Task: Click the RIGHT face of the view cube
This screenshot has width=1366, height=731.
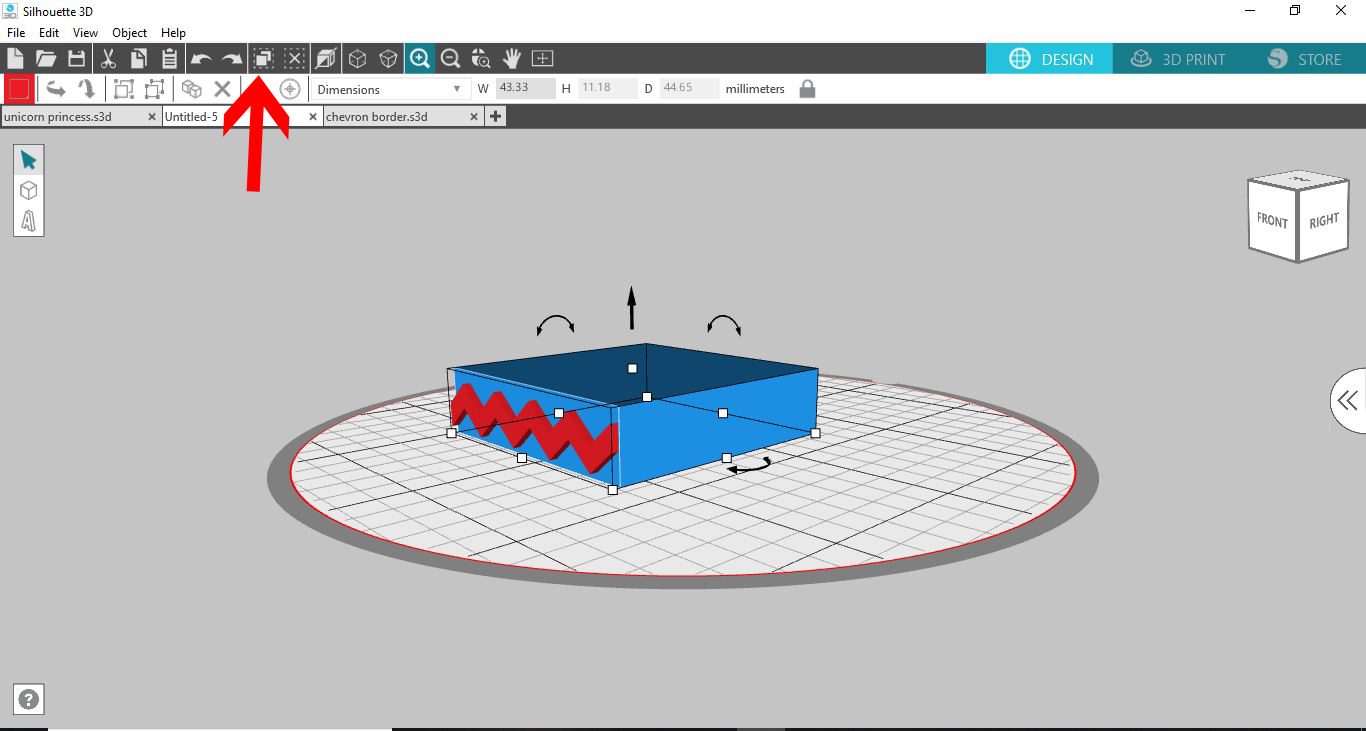Action: 1323,222
